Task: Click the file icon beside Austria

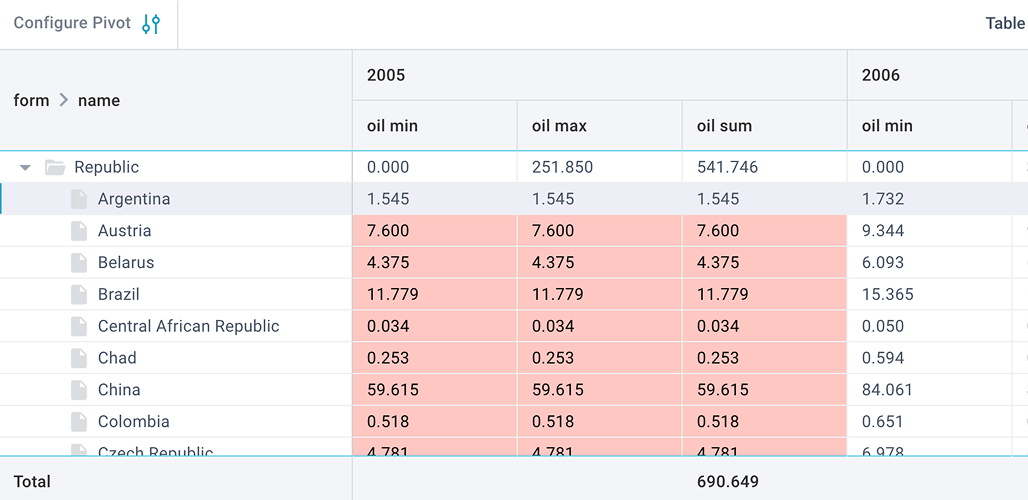Action: [x=79, y=231]
